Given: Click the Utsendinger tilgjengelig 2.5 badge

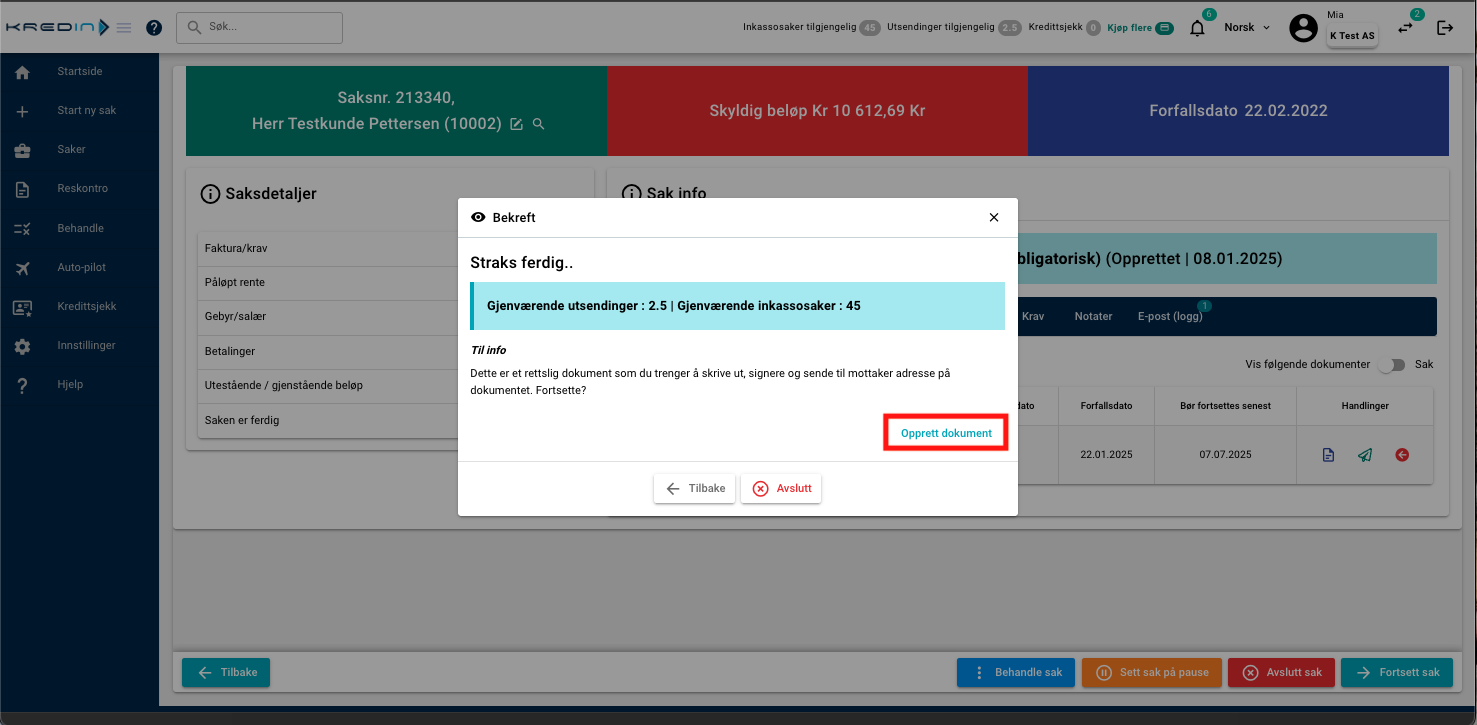Looking at the screenshot, I should pos(1010,28).
